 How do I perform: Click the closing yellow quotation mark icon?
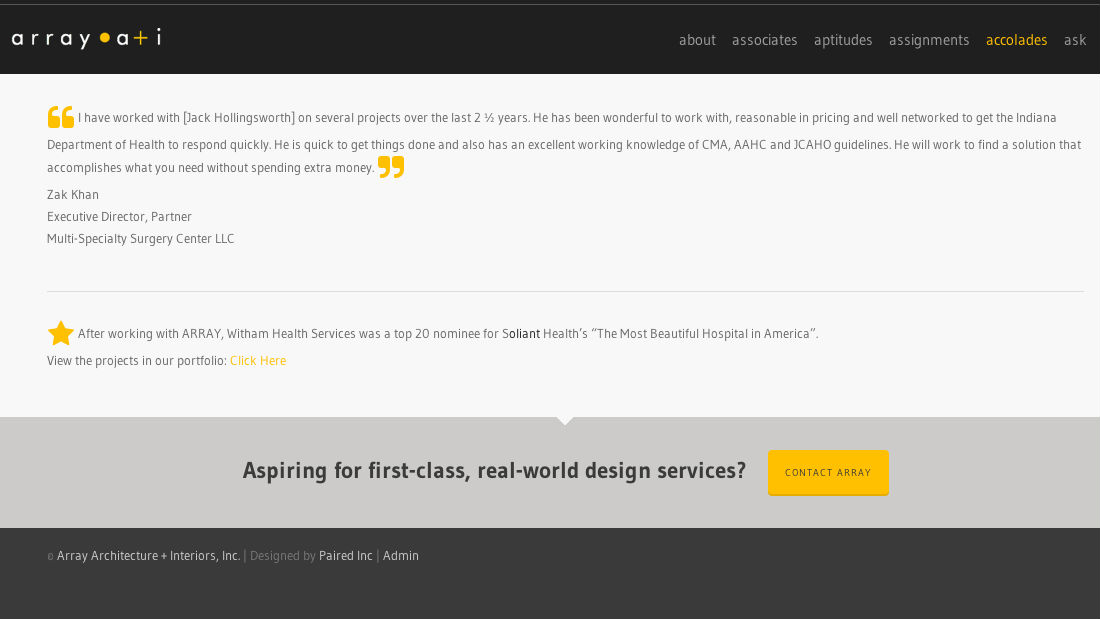pos(391,167)
